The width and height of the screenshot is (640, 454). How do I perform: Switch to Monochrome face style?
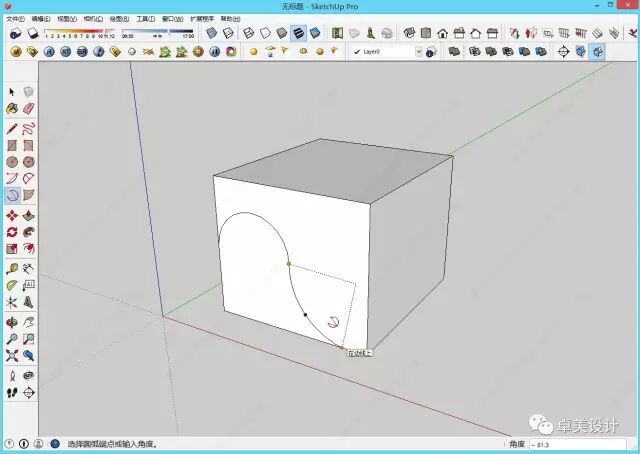tap(315, 33)
